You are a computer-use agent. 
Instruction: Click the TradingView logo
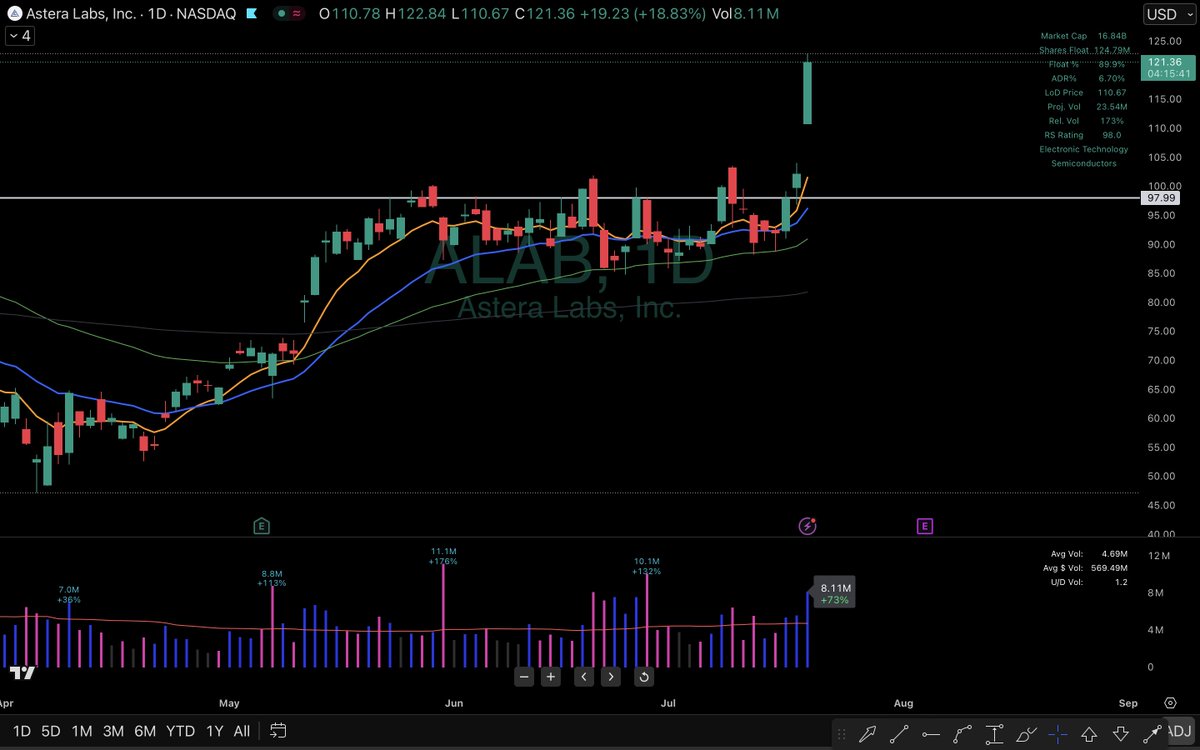[22, 673]
